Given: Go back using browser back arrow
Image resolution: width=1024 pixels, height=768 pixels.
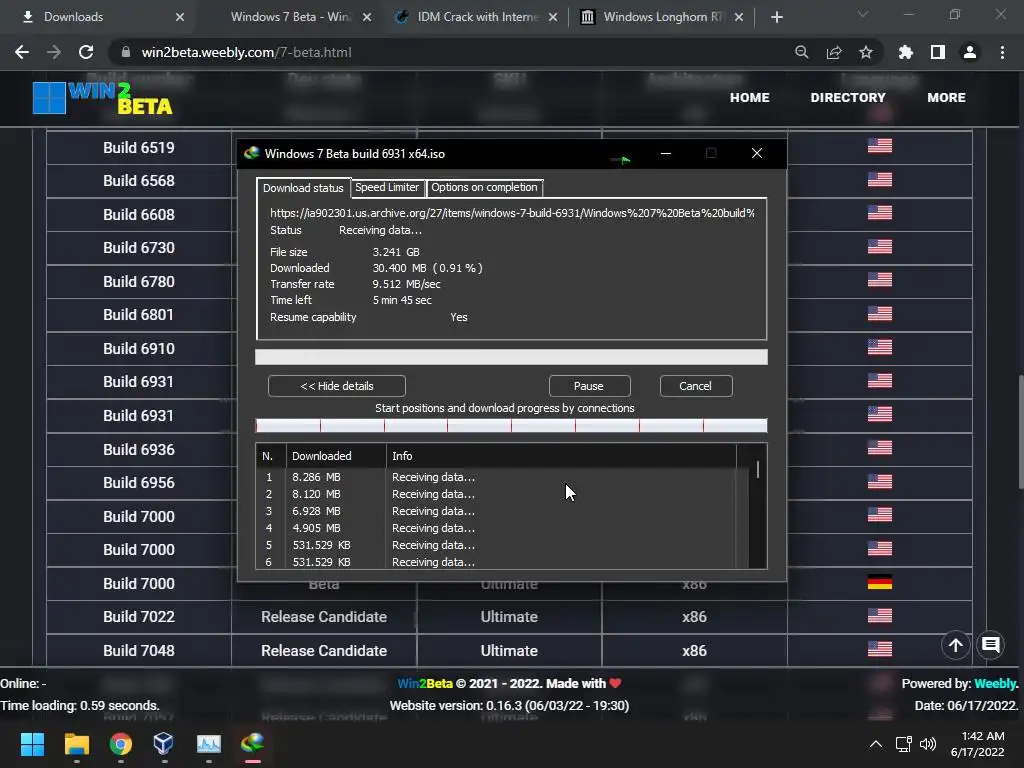Looking at the screenshot, I should (x=22, y=52).
